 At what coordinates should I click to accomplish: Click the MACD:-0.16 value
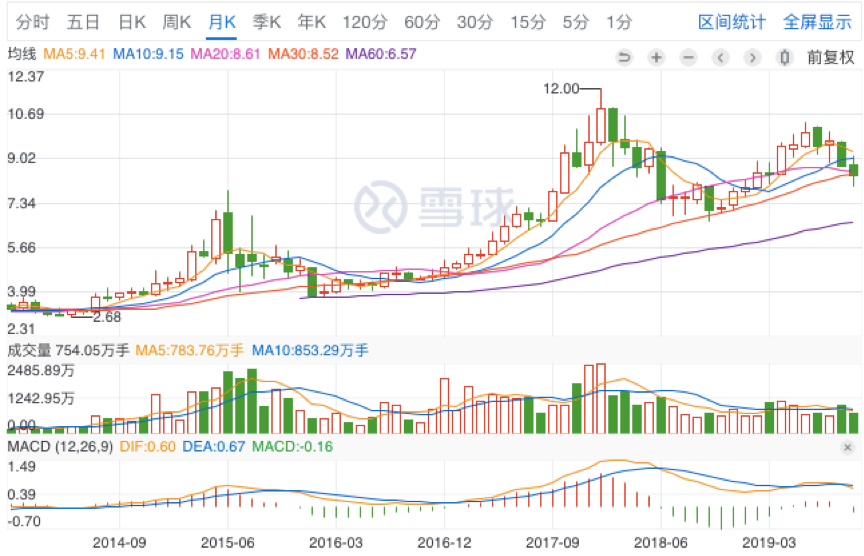click(293, 447)
